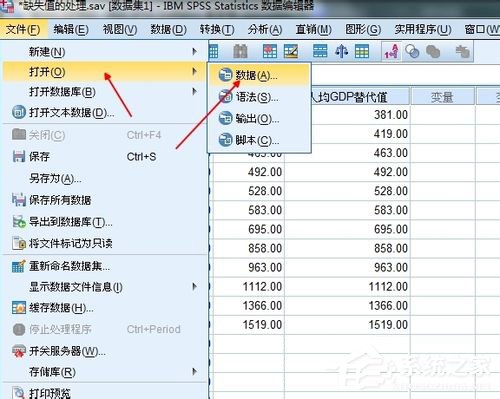
Task: Click the Insert Variable toolbar icon
Action: [x=291, y=52]
